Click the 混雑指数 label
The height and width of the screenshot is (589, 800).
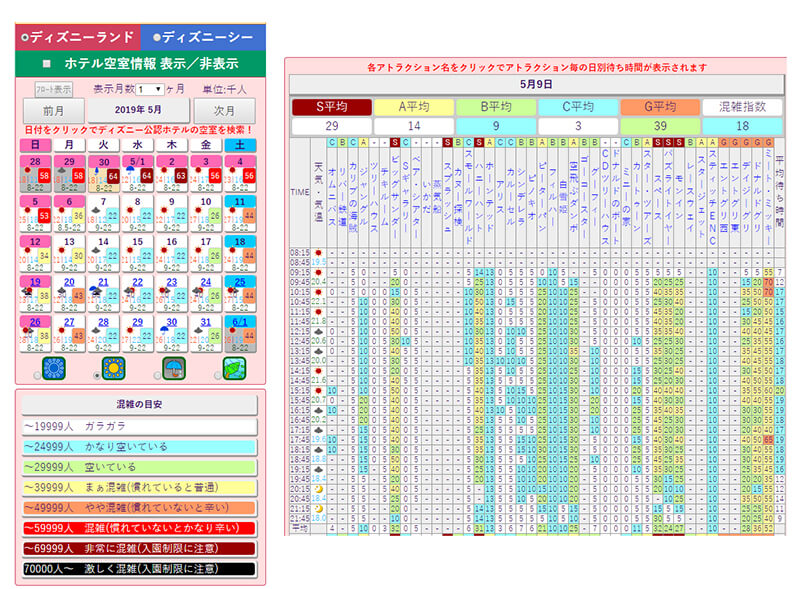pyautogui.click(x=742, y=107)
